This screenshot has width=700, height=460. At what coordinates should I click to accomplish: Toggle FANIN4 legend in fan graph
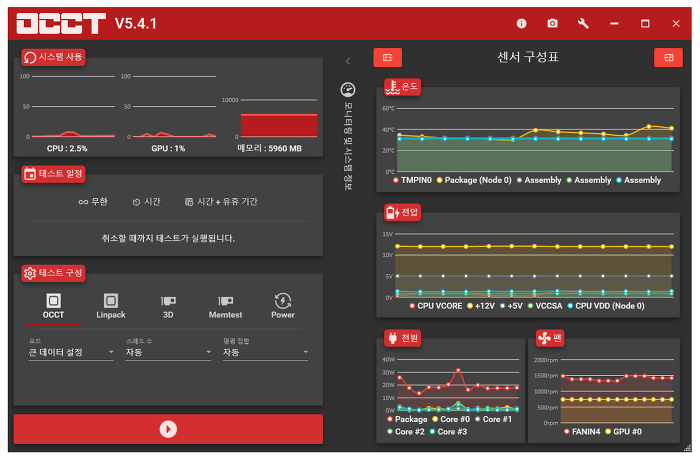(582, 432)
